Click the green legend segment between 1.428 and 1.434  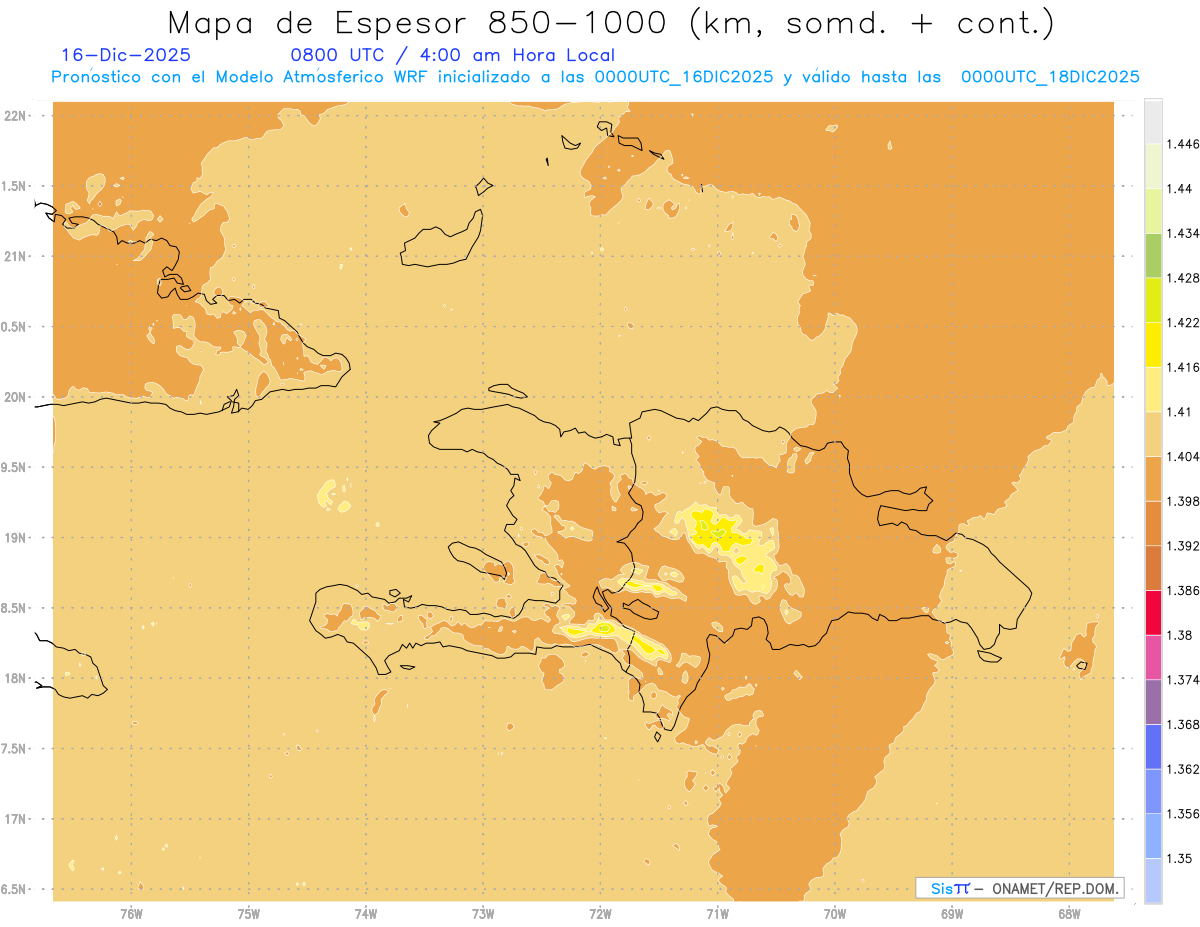coord(1153,255)
